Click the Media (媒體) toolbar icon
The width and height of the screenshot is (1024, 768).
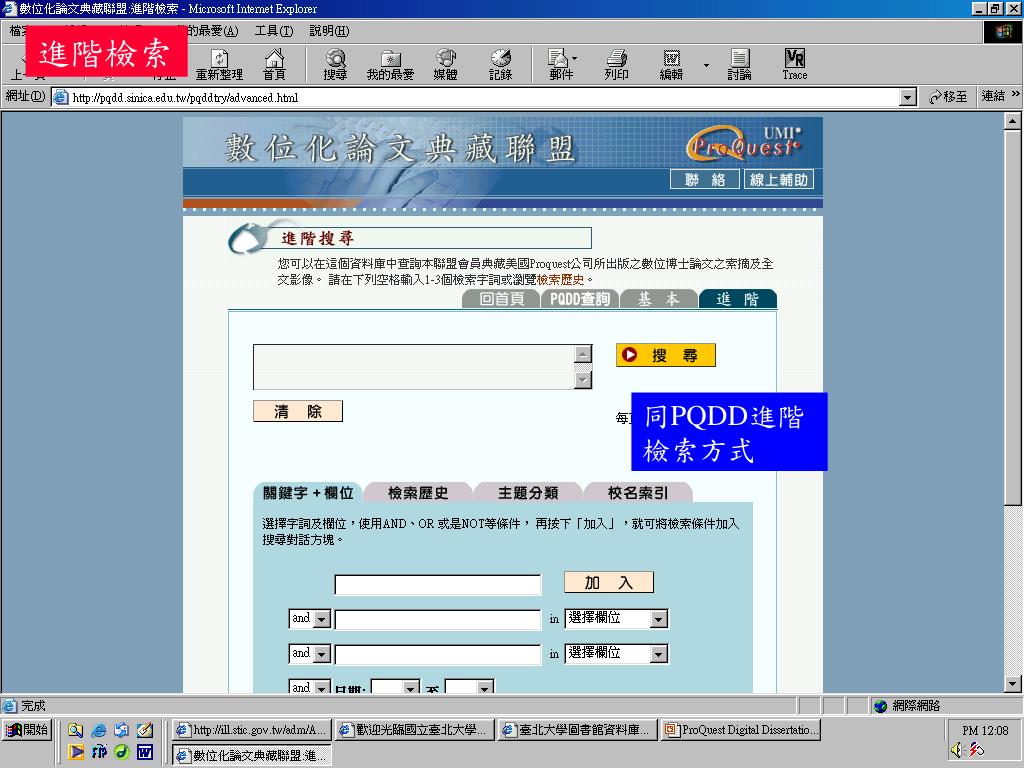point(445,65)
